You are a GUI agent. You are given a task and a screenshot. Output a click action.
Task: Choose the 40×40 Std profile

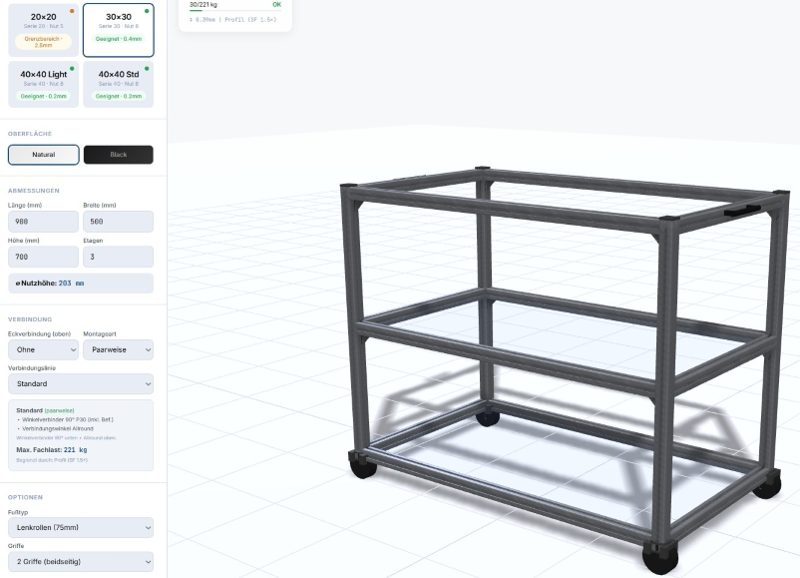tap(118, 85)
